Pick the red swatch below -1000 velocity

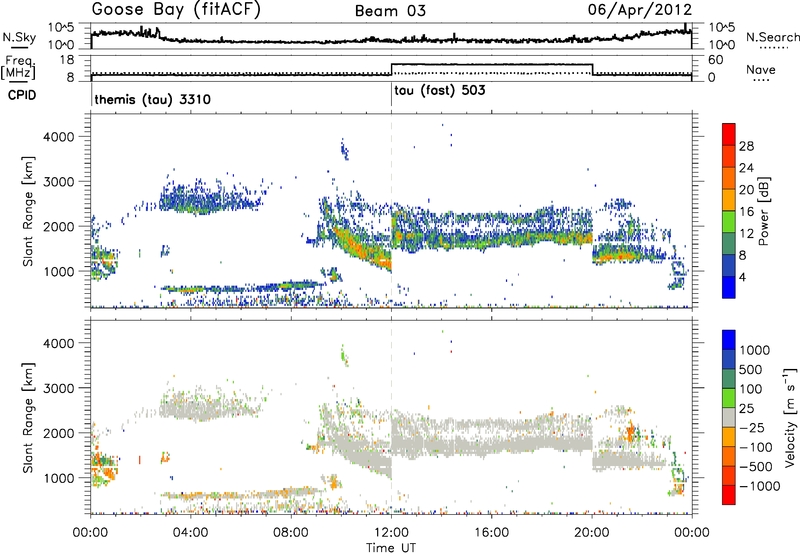click(x=729, y=495)
